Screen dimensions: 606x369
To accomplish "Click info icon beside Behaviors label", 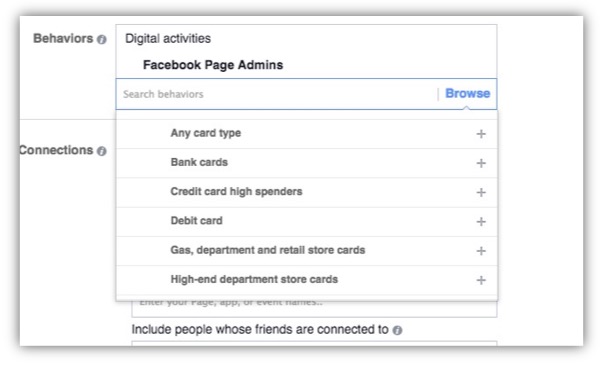I will pos(102,39).
